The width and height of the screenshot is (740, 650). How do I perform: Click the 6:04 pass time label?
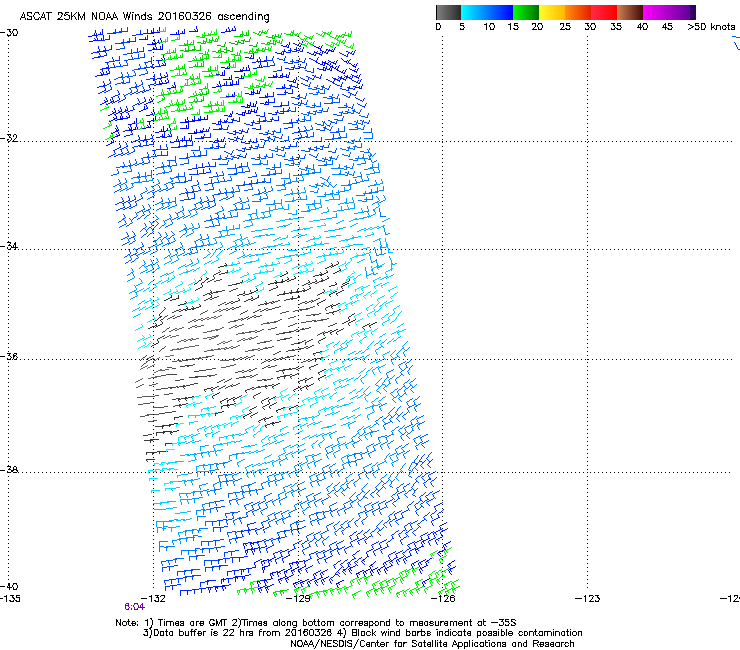point(135,607)
